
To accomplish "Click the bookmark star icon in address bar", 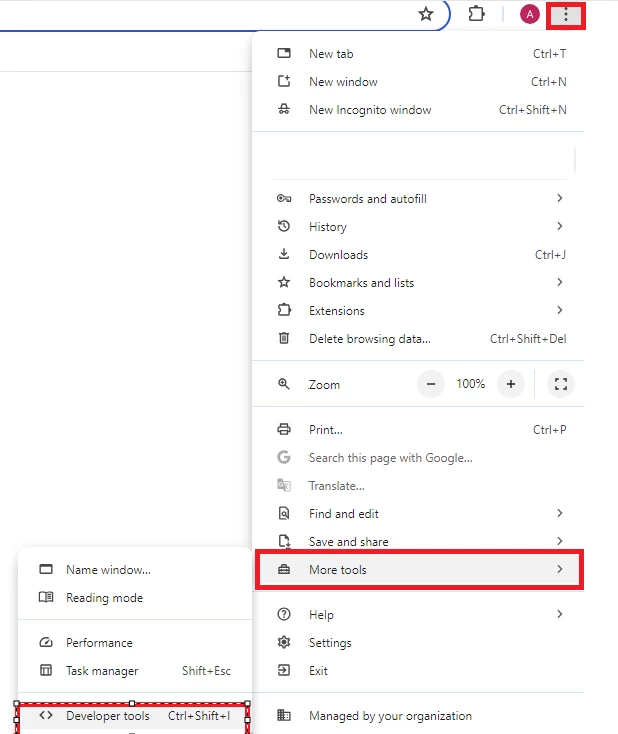I will tap(426, 14).
